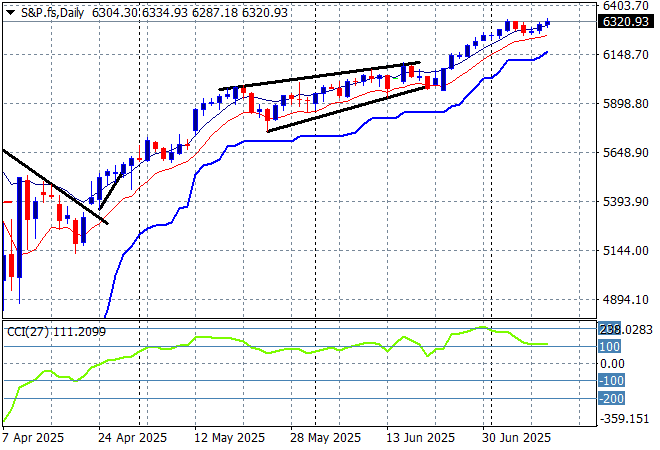Click the 28 May 2025 date label
This screenshot has width=660, height=450.
(x=325, y=438)
